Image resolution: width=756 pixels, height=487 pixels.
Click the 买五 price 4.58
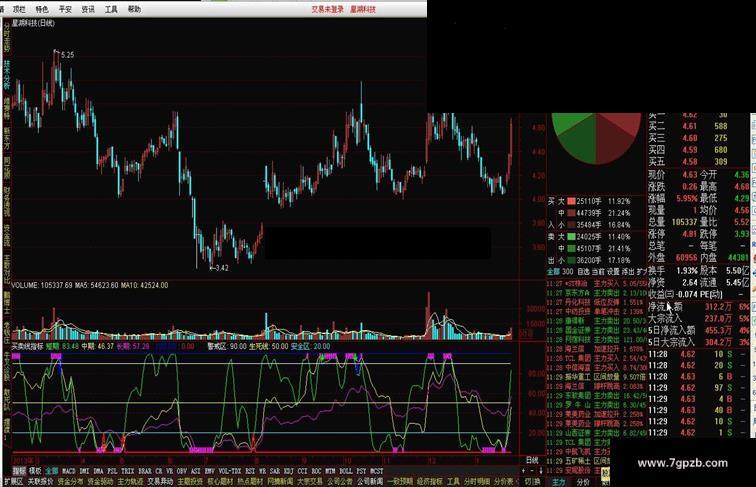click(x=690, y=162)
